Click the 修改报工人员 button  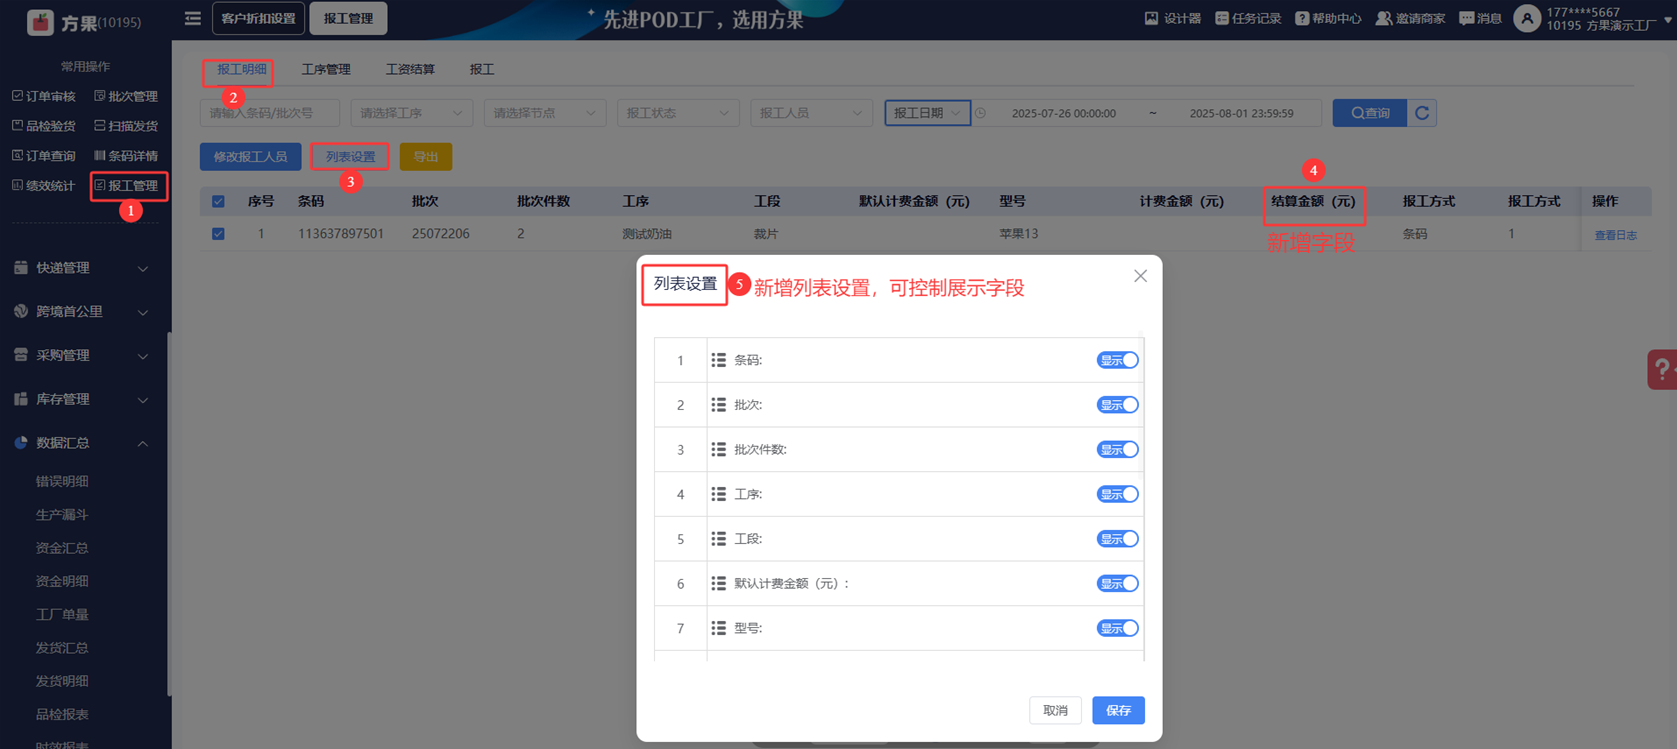pos(250,157)
